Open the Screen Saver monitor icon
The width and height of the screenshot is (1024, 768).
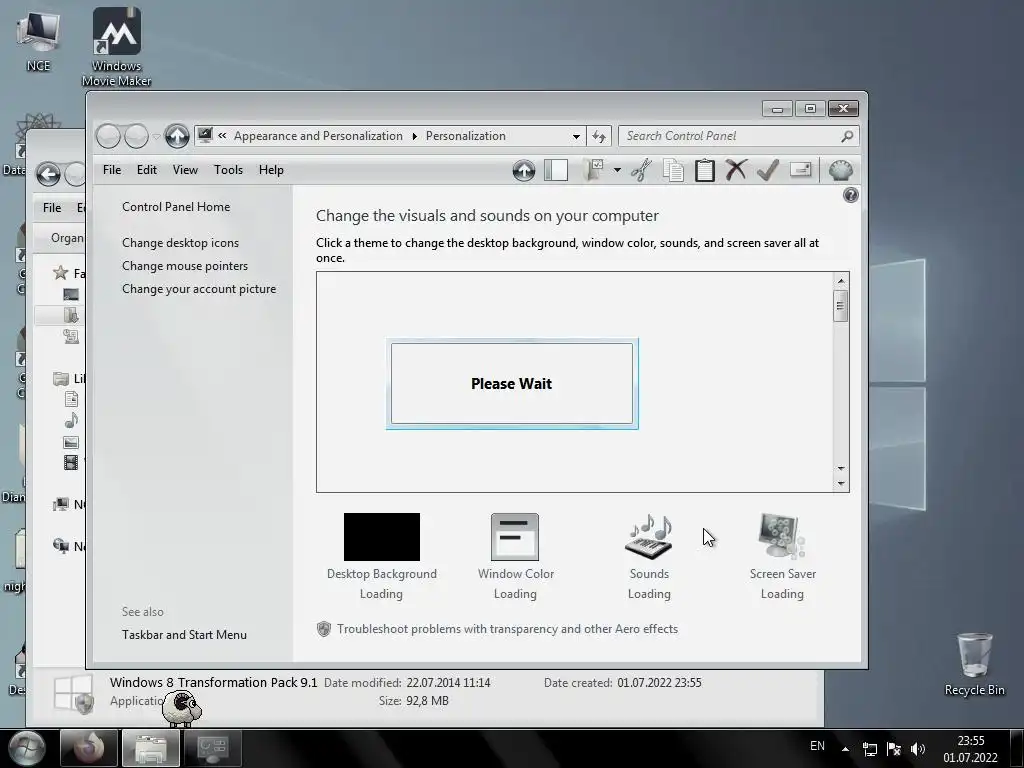(782, 537)
